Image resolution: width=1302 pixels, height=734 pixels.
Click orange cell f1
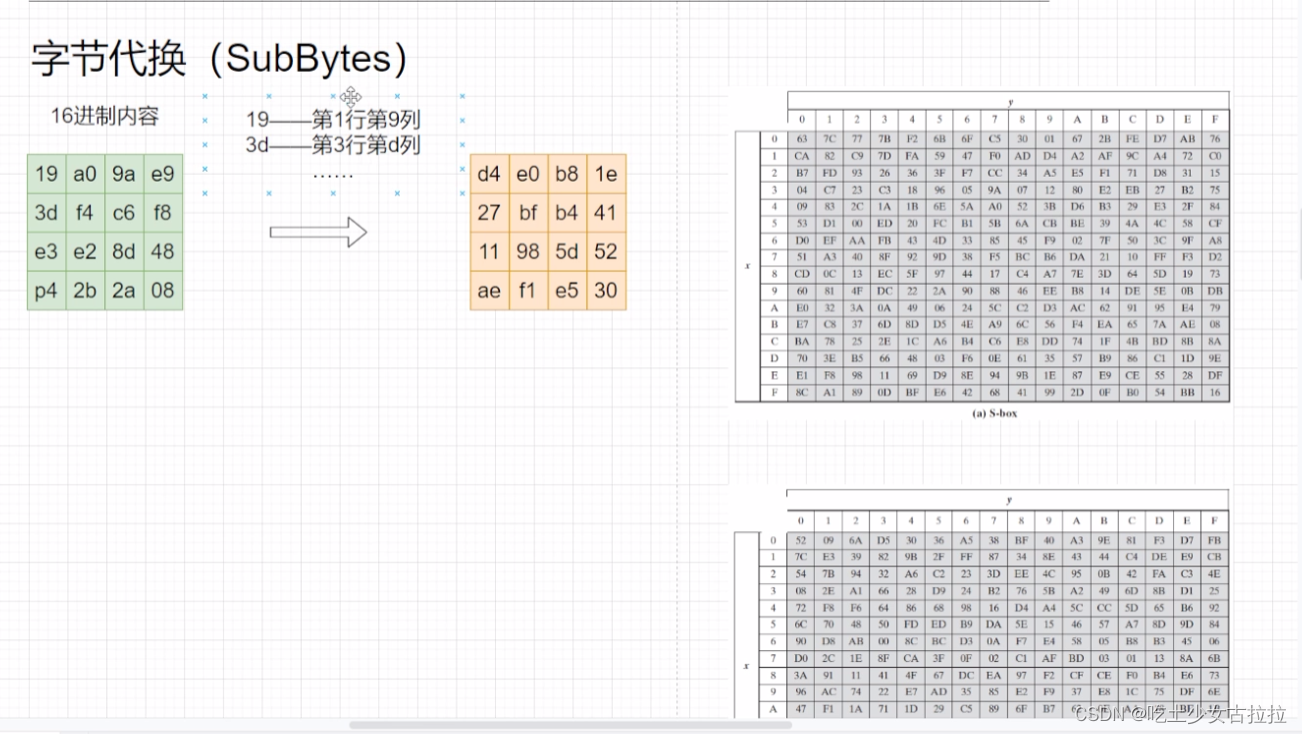528,290
